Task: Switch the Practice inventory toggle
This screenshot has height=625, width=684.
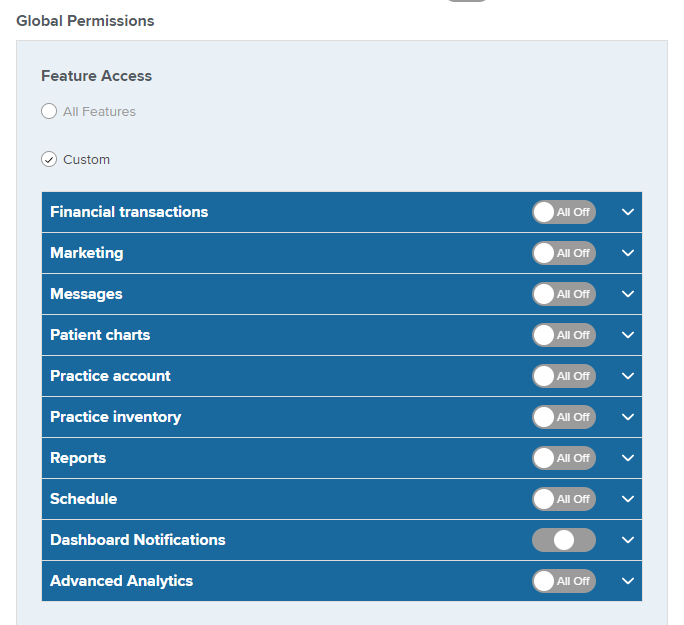Action: [564, 417]
